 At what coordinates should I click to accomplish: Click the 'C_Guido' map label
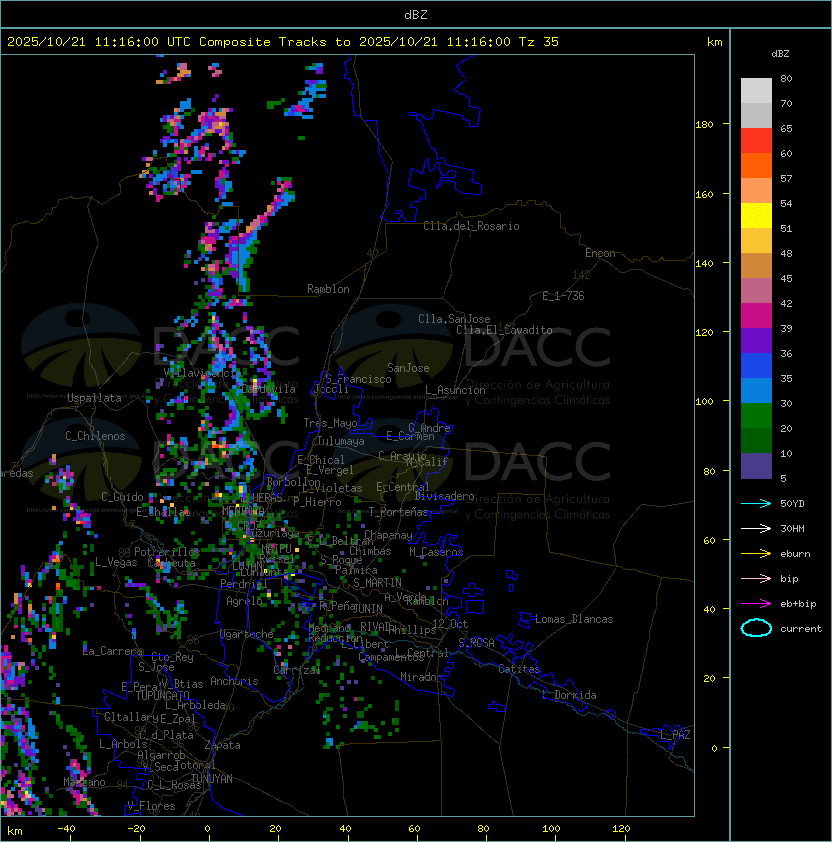122,497
